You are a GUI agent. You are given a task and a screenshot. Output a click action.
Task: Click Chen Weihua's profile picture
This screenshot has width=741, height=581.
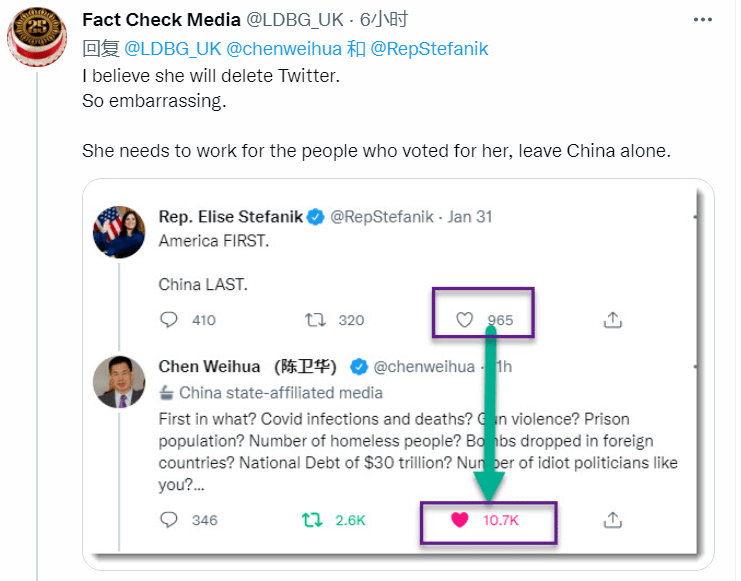(x=119, y=382)
